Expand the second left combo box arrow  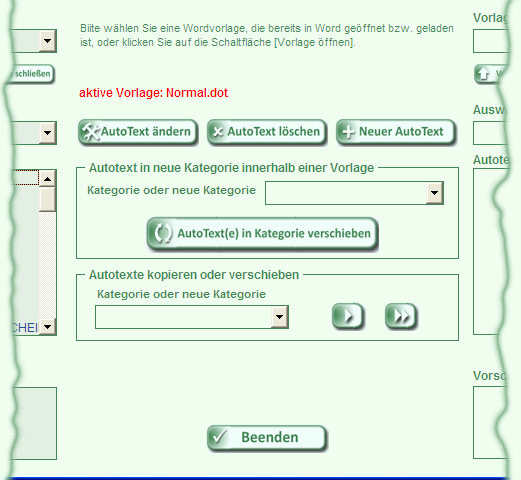pos(48,133)
